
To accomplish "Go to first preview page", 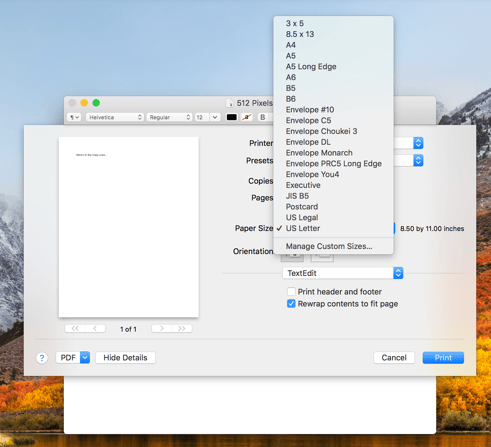I will pos(75,329).
